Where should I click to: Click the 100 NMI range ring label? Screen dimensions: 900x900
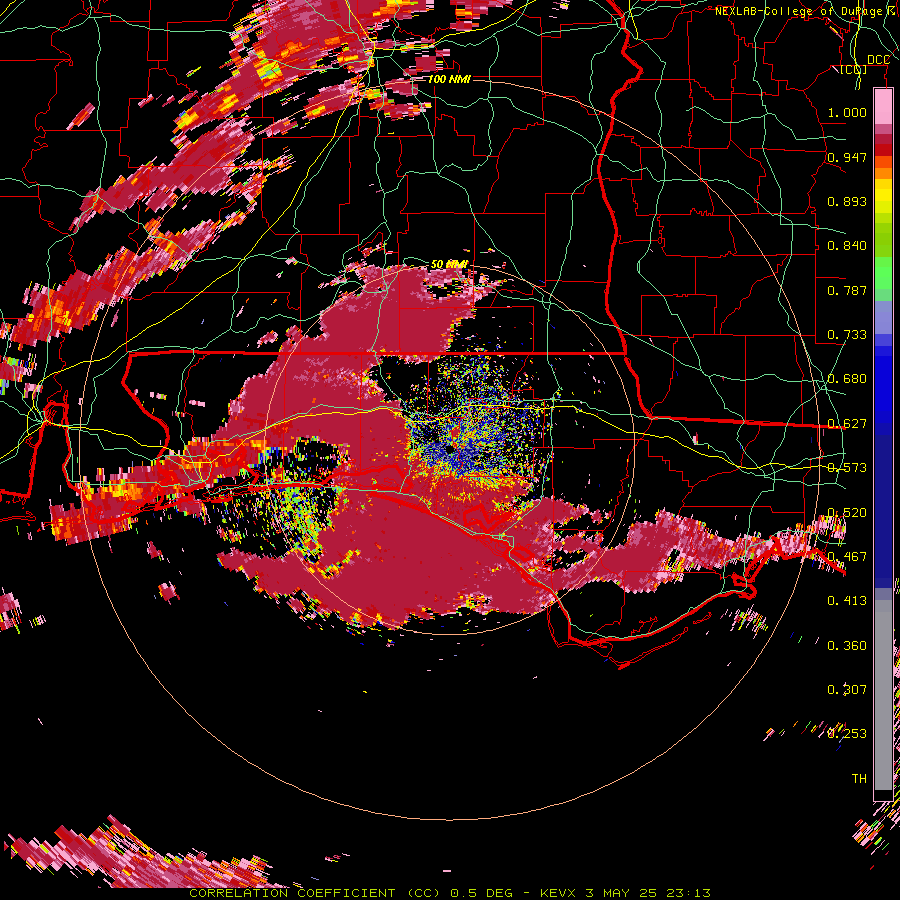[x=449, y=79]
